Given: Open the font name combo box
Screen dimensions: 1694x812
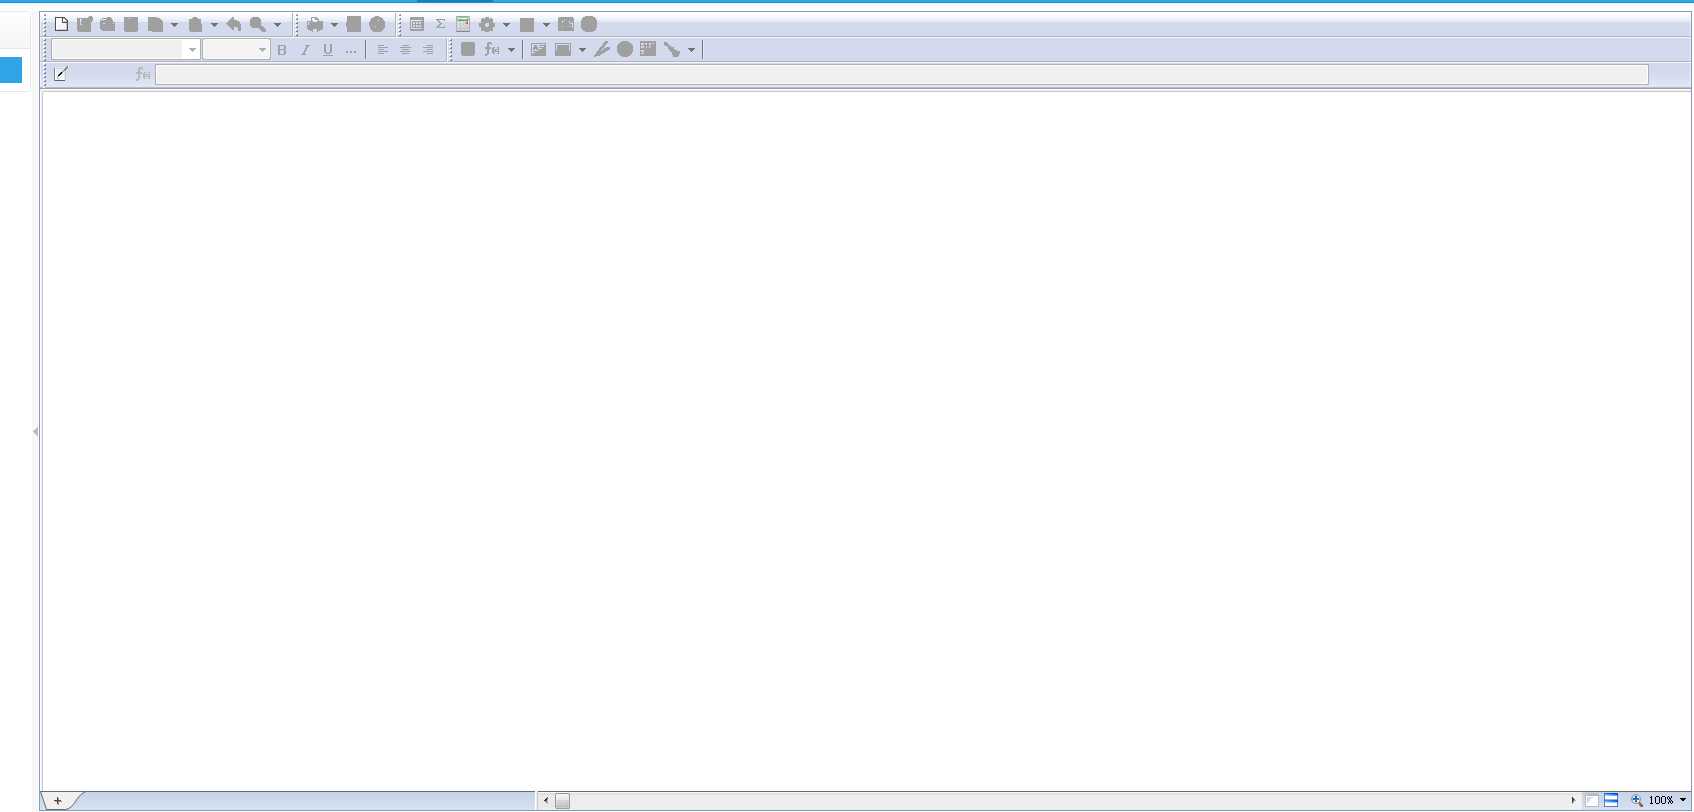Looking at the screenshot, I should (x=125, y=50).
